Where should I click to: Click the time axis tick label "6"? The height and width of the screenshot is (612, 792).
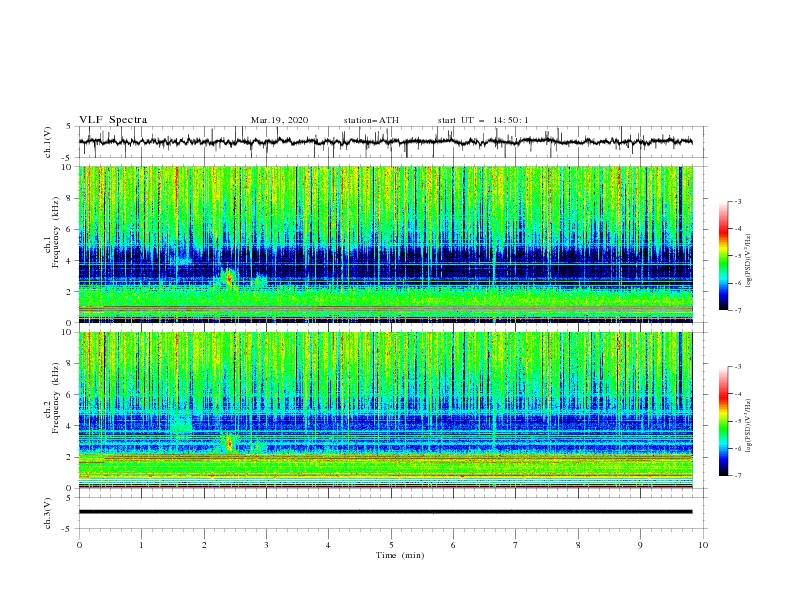coord(454,545)
